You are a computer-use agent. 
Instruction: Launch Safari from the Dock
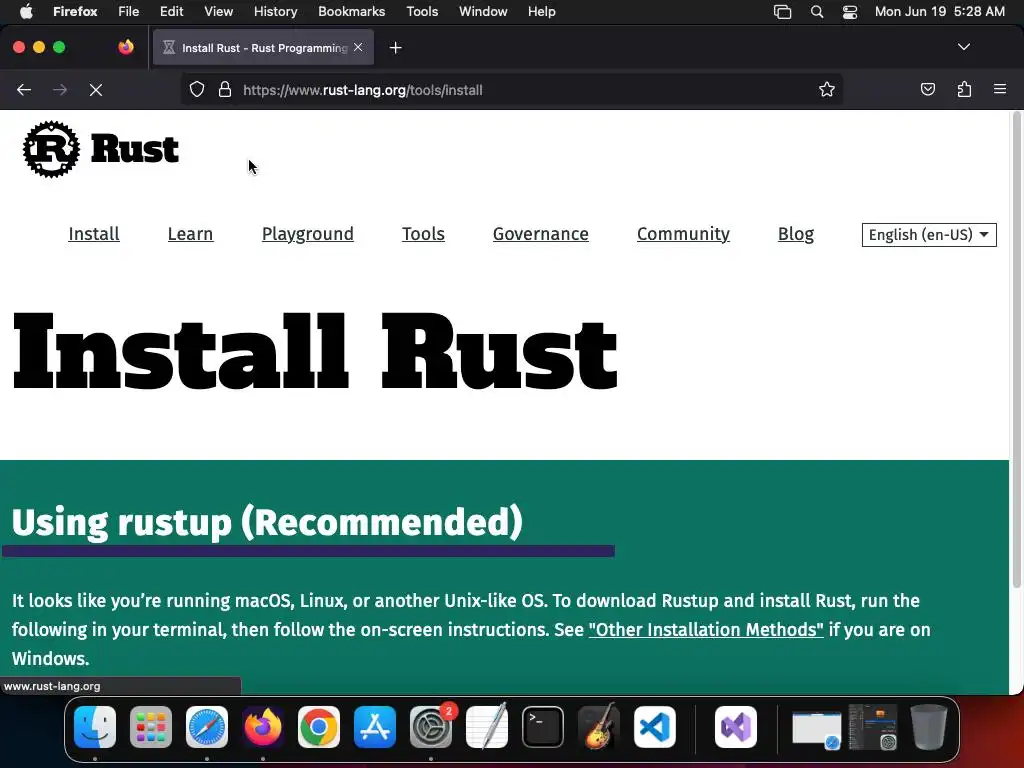[x=207, y=727]
